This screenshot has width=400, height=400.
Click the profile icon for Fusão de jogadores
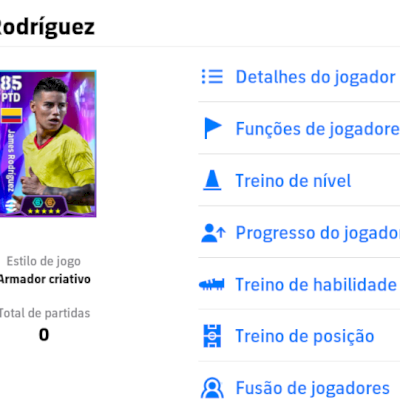(212, 388)
